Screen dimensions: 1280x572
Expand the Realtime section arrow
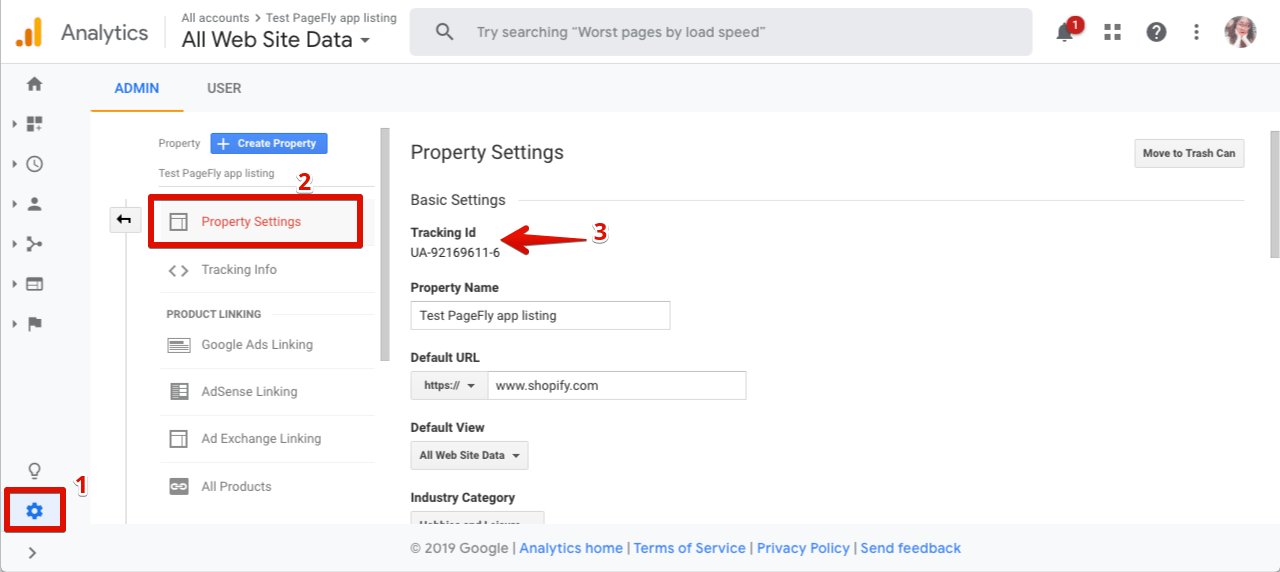[14, 164]
